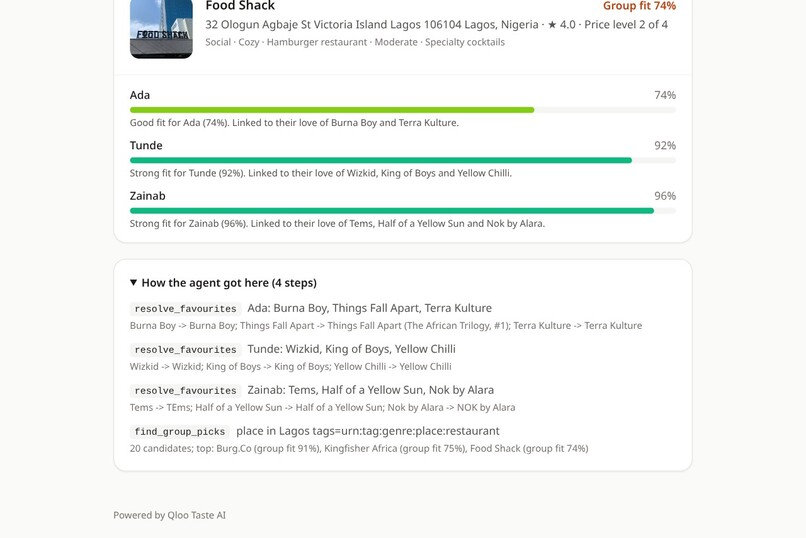Select the 'Social · Cozy · Hamburger restaurant' tags line
Viewport: 806px width, 538px height.
355,42
